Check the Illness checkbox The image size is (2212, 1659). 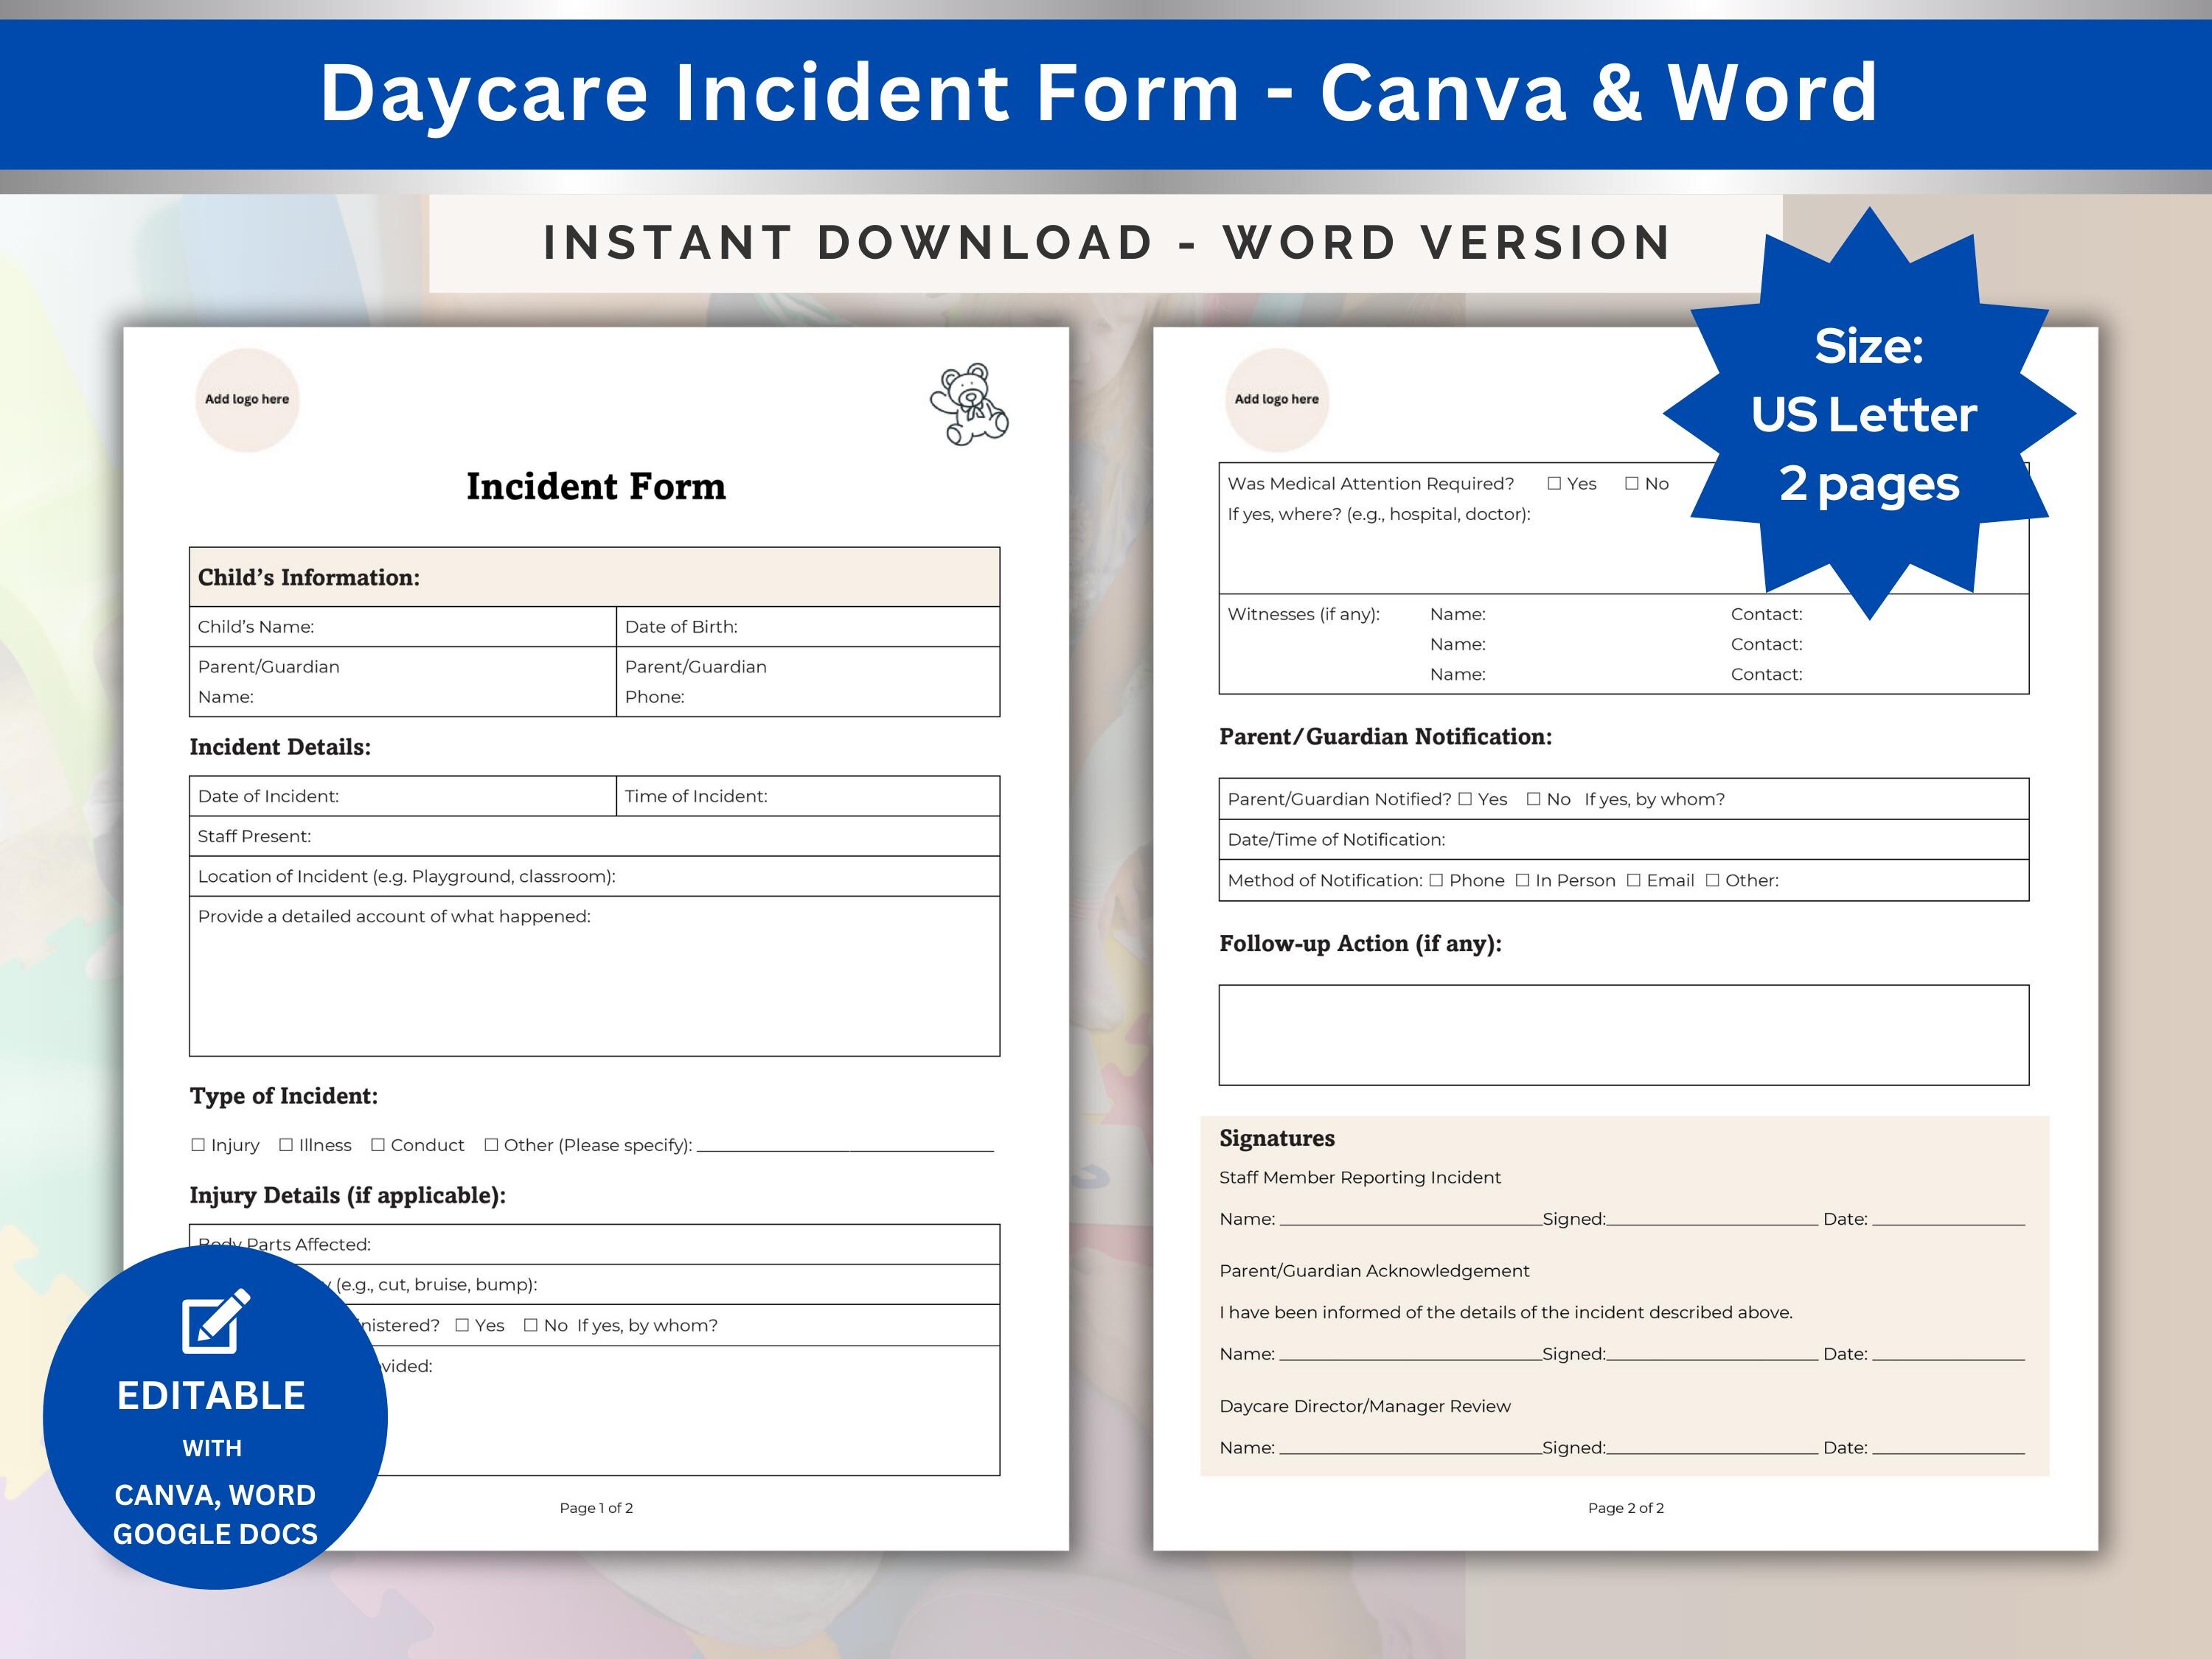pyautogui.click(x=287, y=1145)
